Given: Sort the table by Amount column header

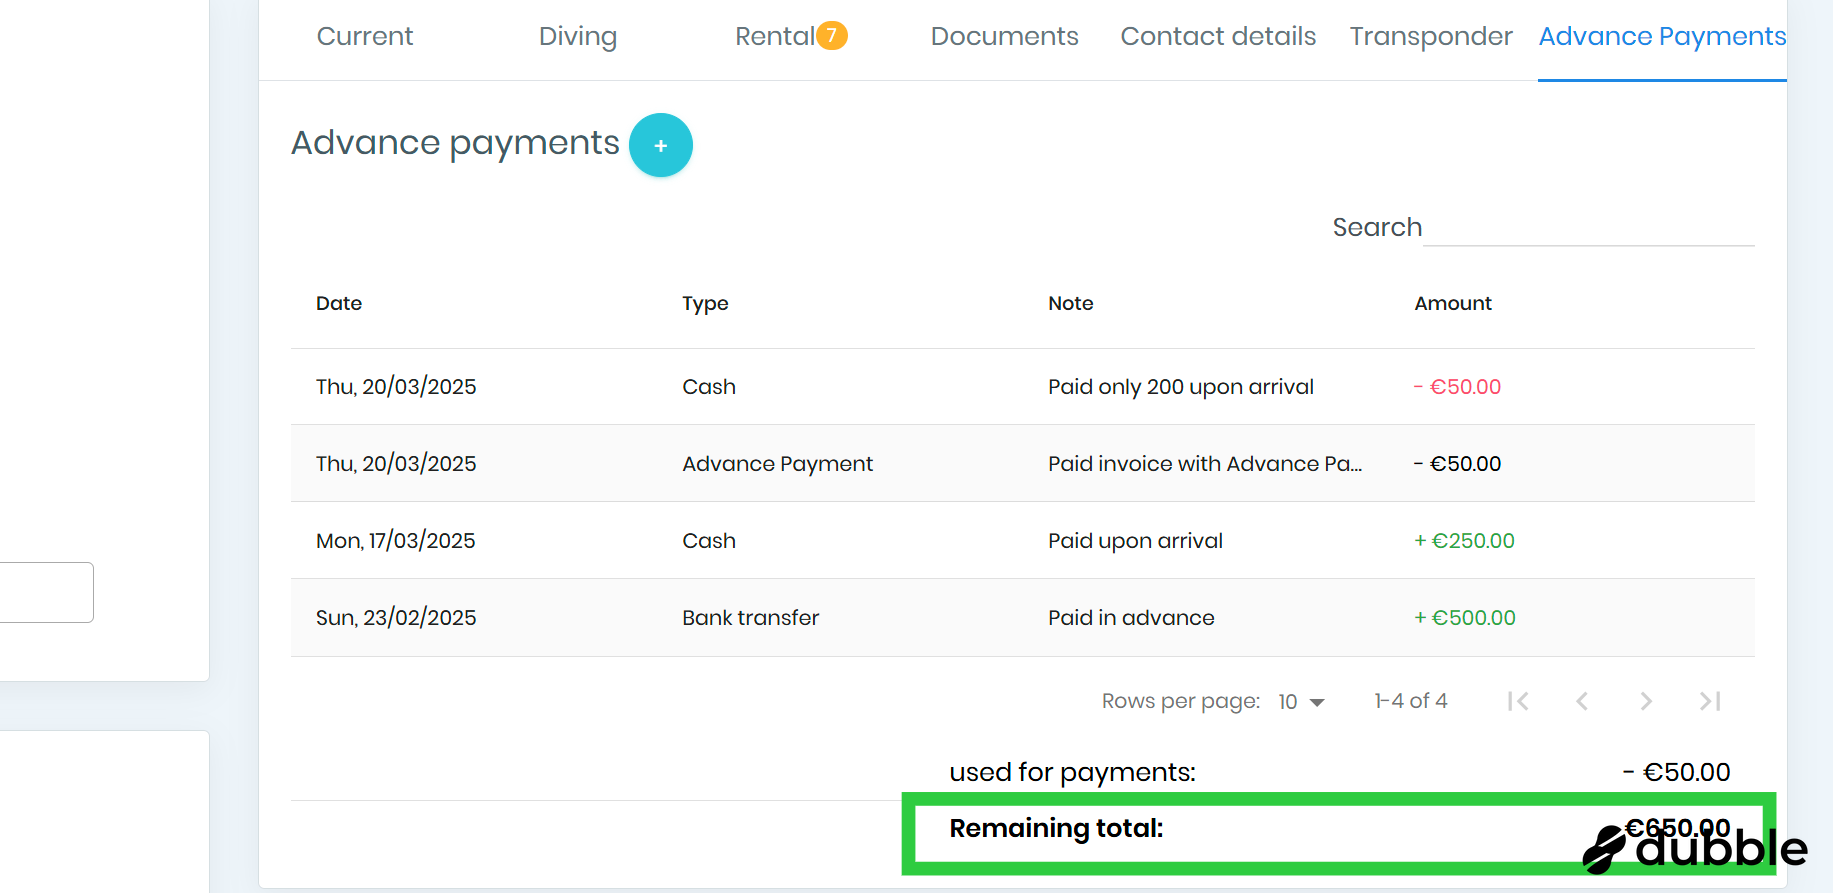Looking at the screenshot, I should (1452, 304).
